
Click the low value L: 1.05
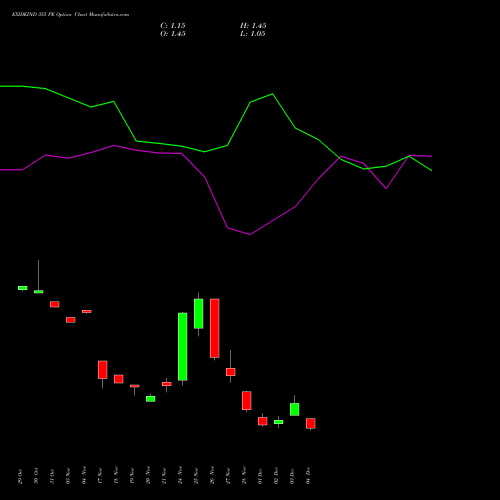[x=253, y=34]
